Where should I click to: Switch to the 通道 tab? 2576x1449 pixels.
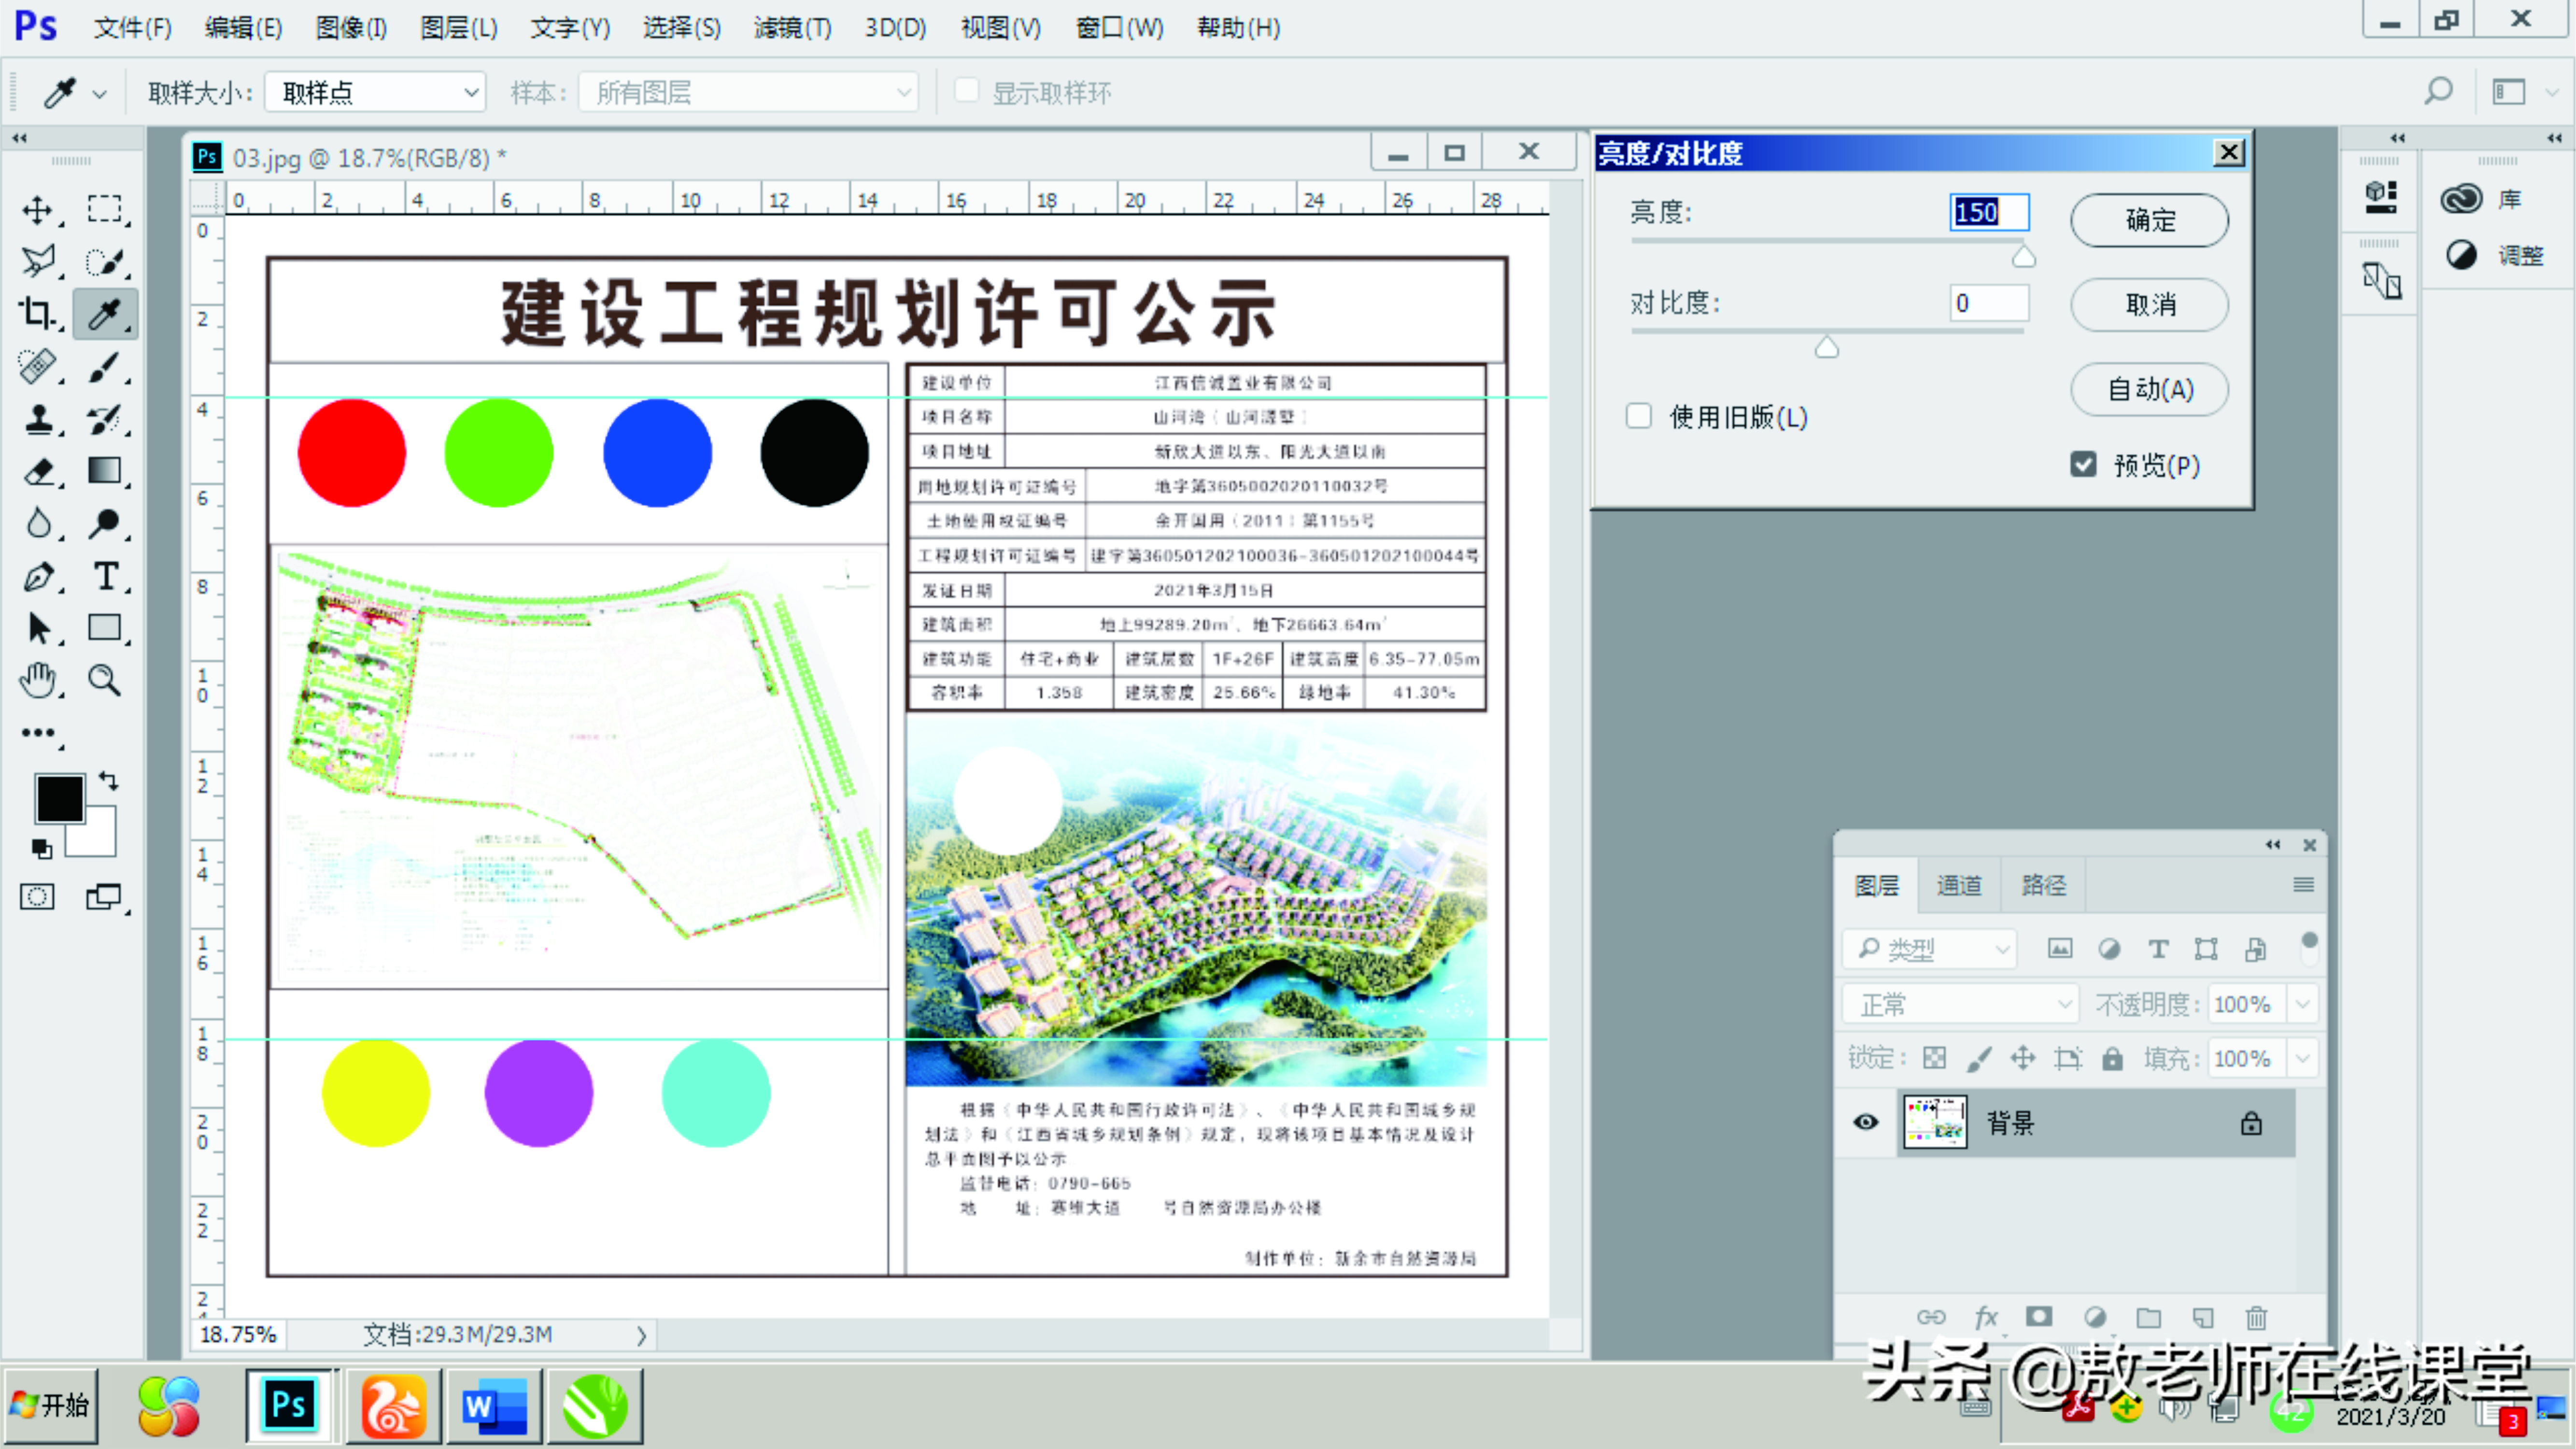point(1958,885)
